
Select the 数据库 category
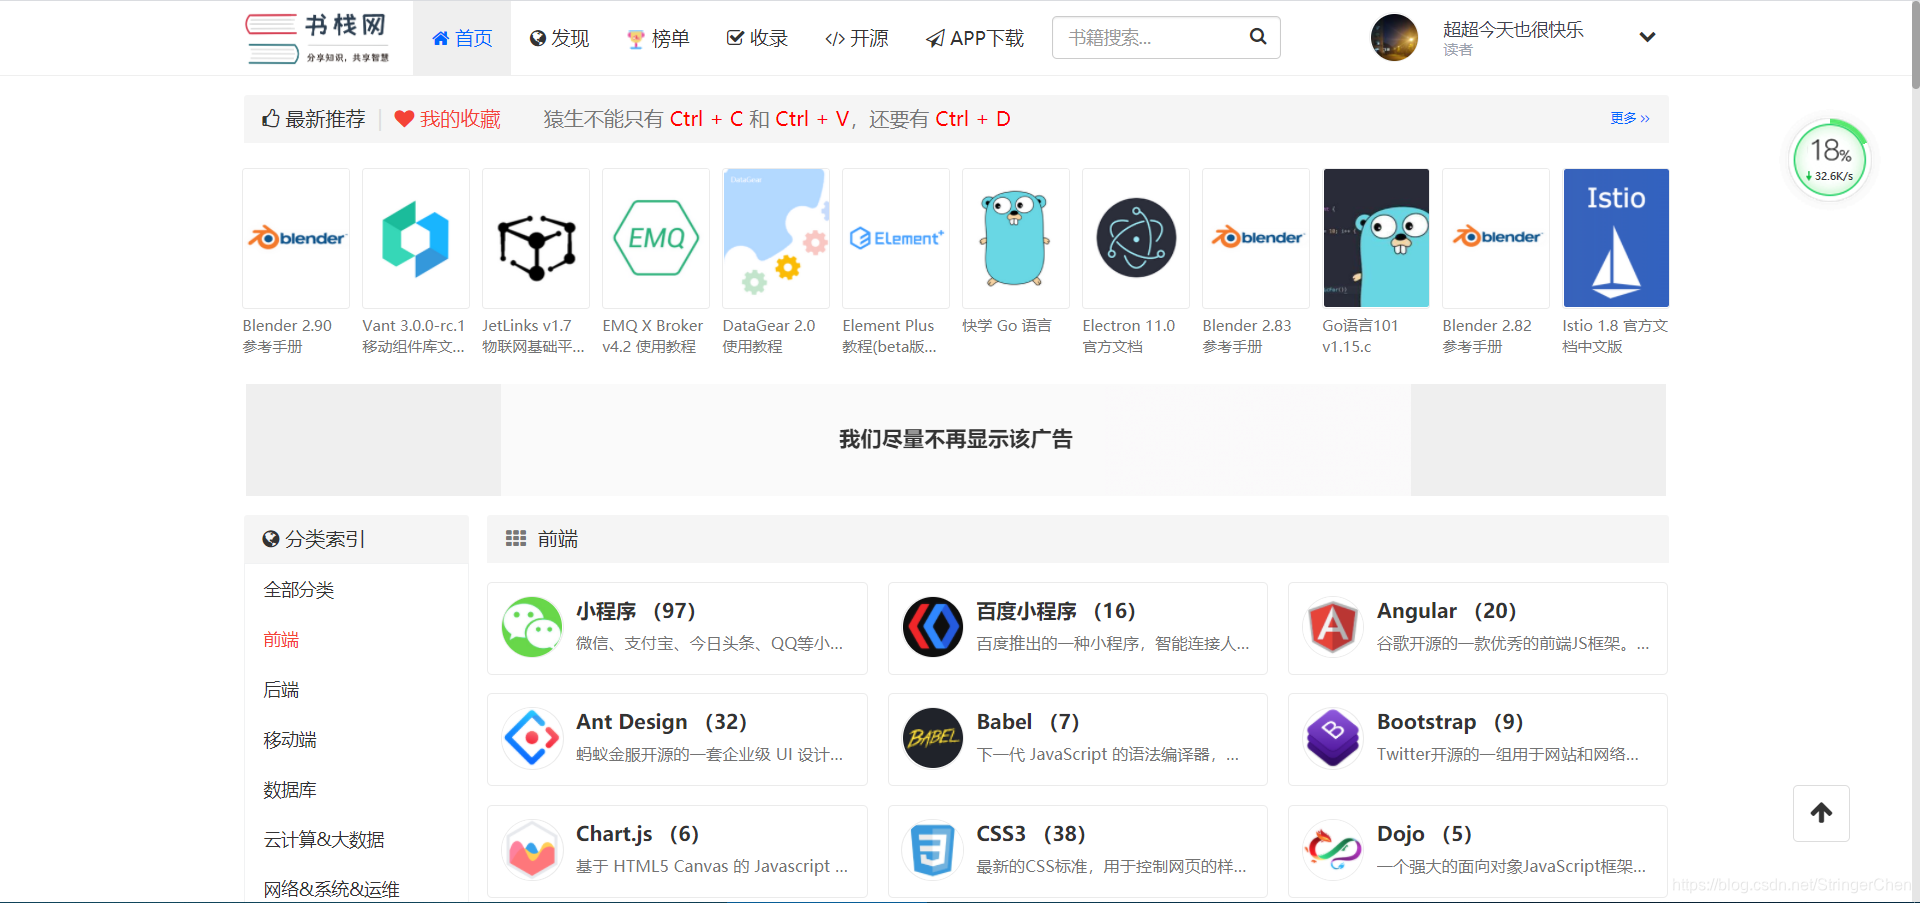click(290, 790)
